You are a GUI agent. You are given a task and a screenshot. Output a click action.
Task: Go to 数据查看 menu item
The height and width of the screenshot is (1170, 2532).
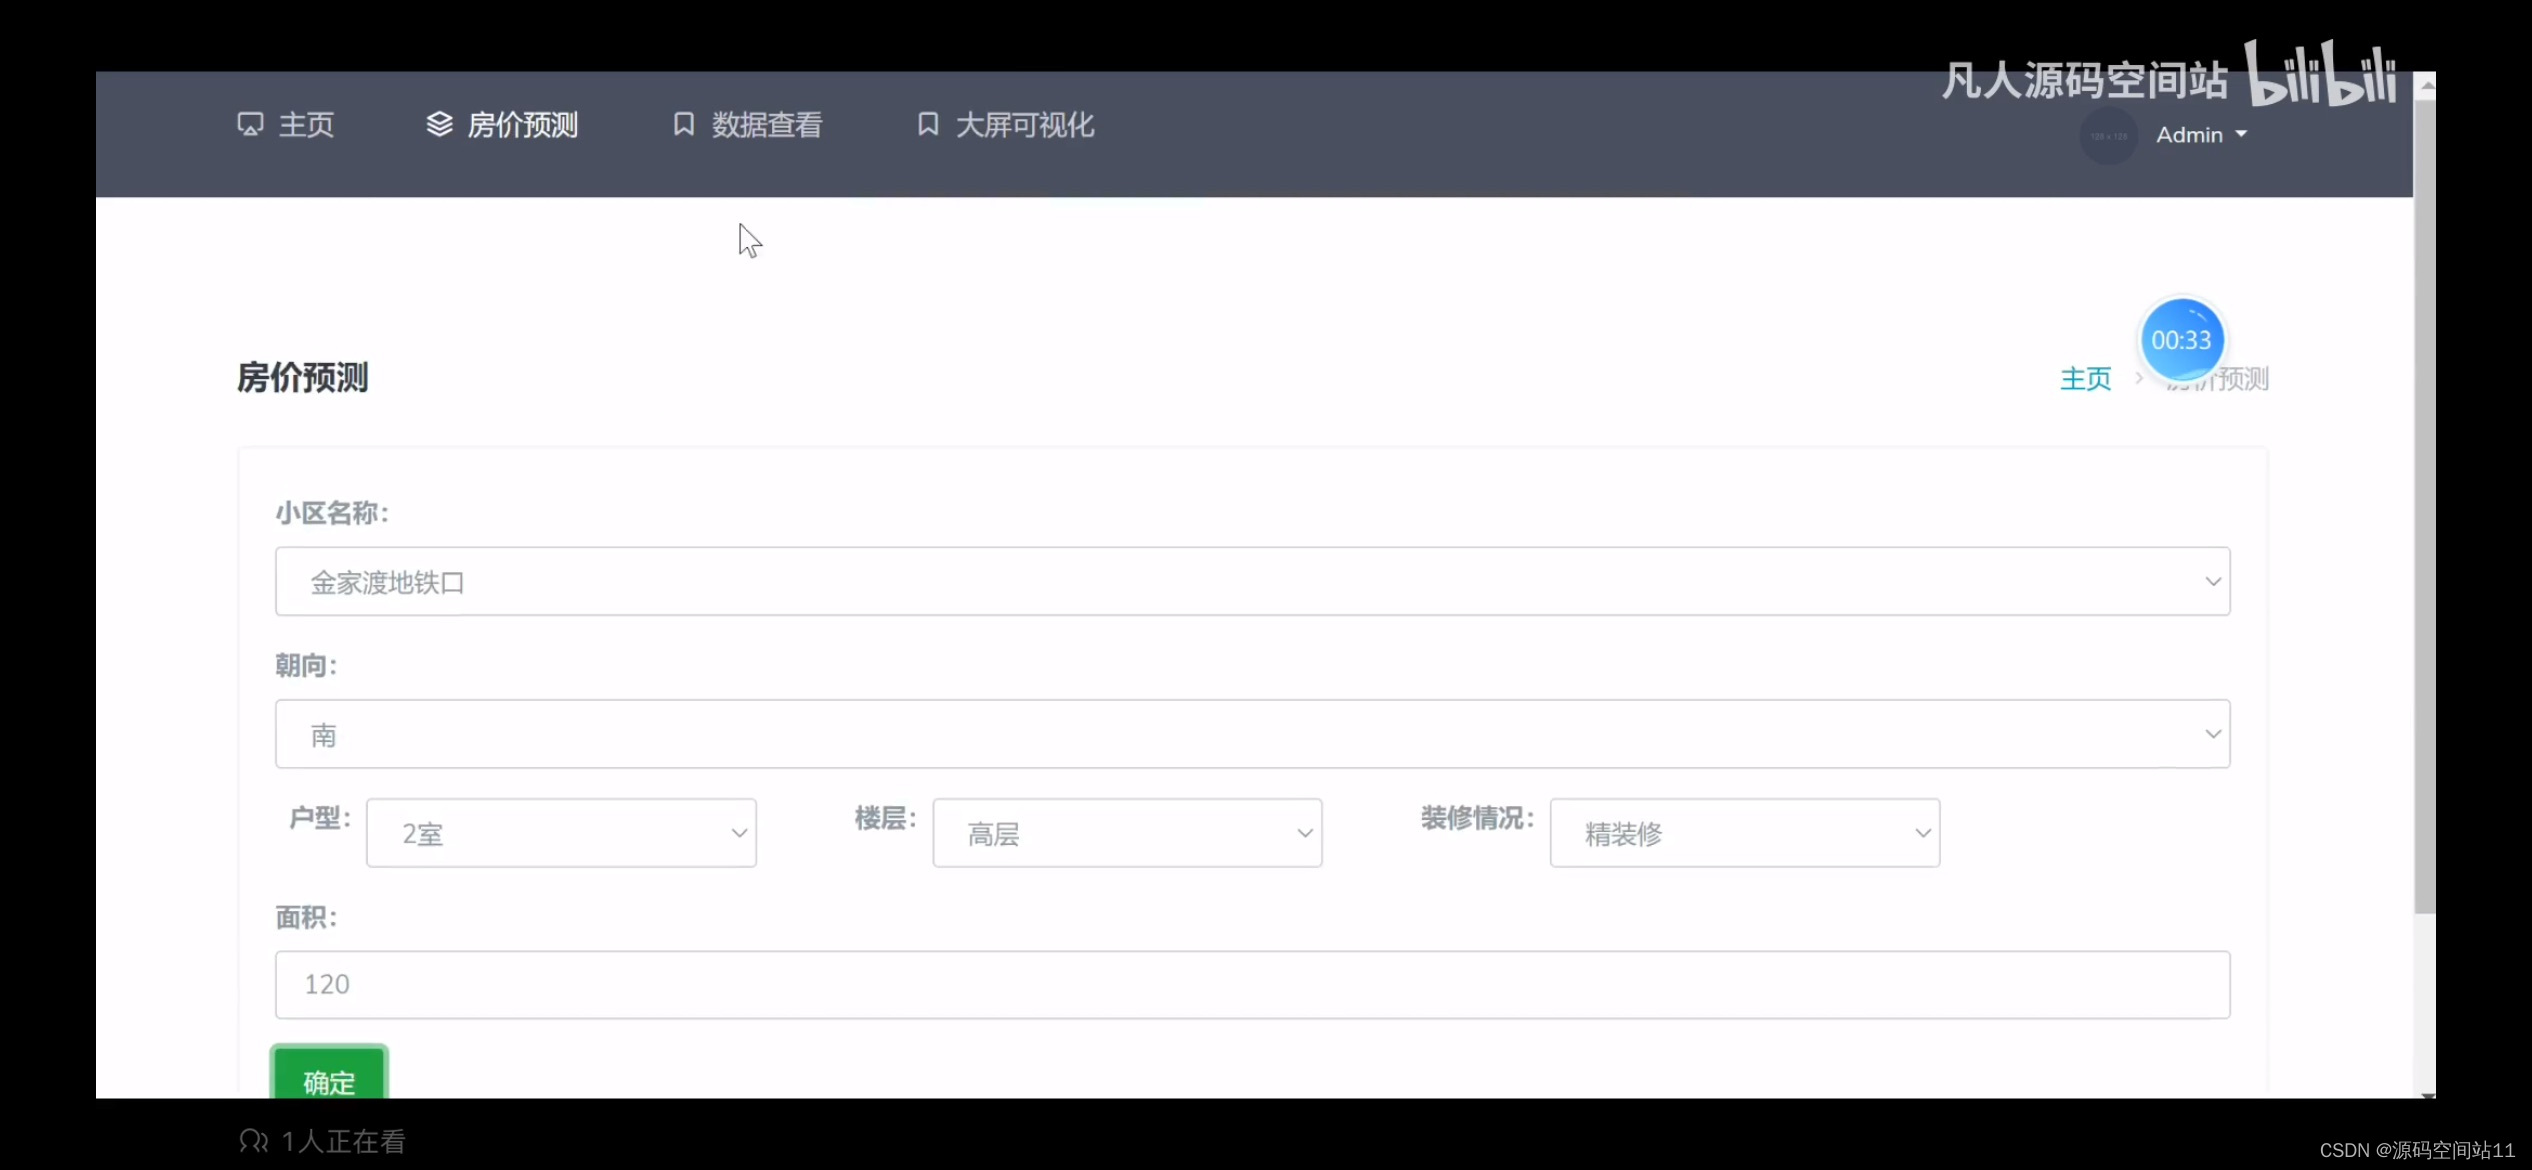point(766,125)
